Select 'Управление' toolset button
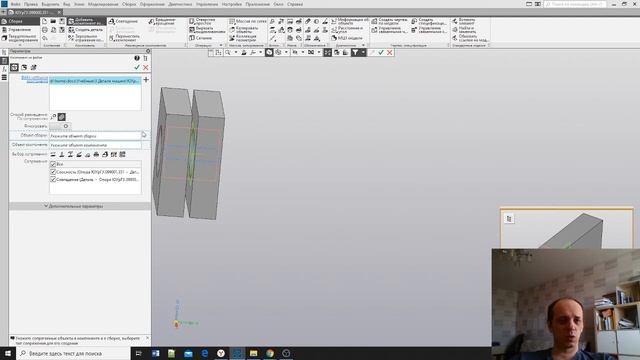The height and width of the screenshot is (360, 640). click(x=20, y=30)
